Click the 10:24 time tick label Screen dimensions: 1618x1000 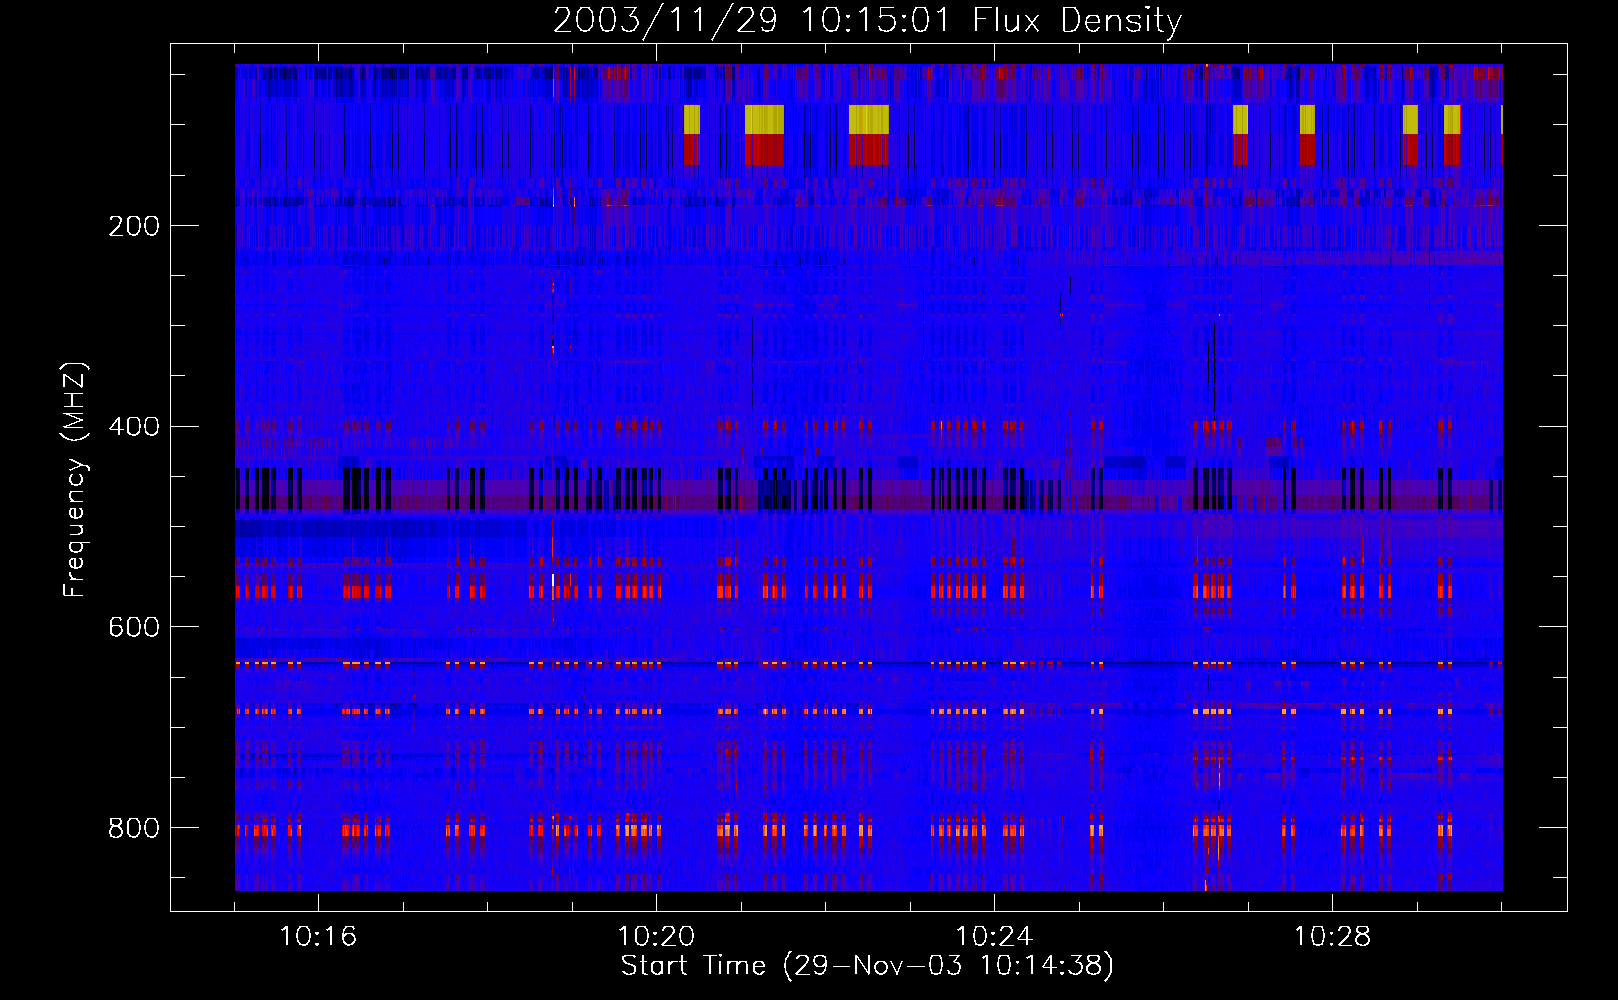(x=994, y=937)
